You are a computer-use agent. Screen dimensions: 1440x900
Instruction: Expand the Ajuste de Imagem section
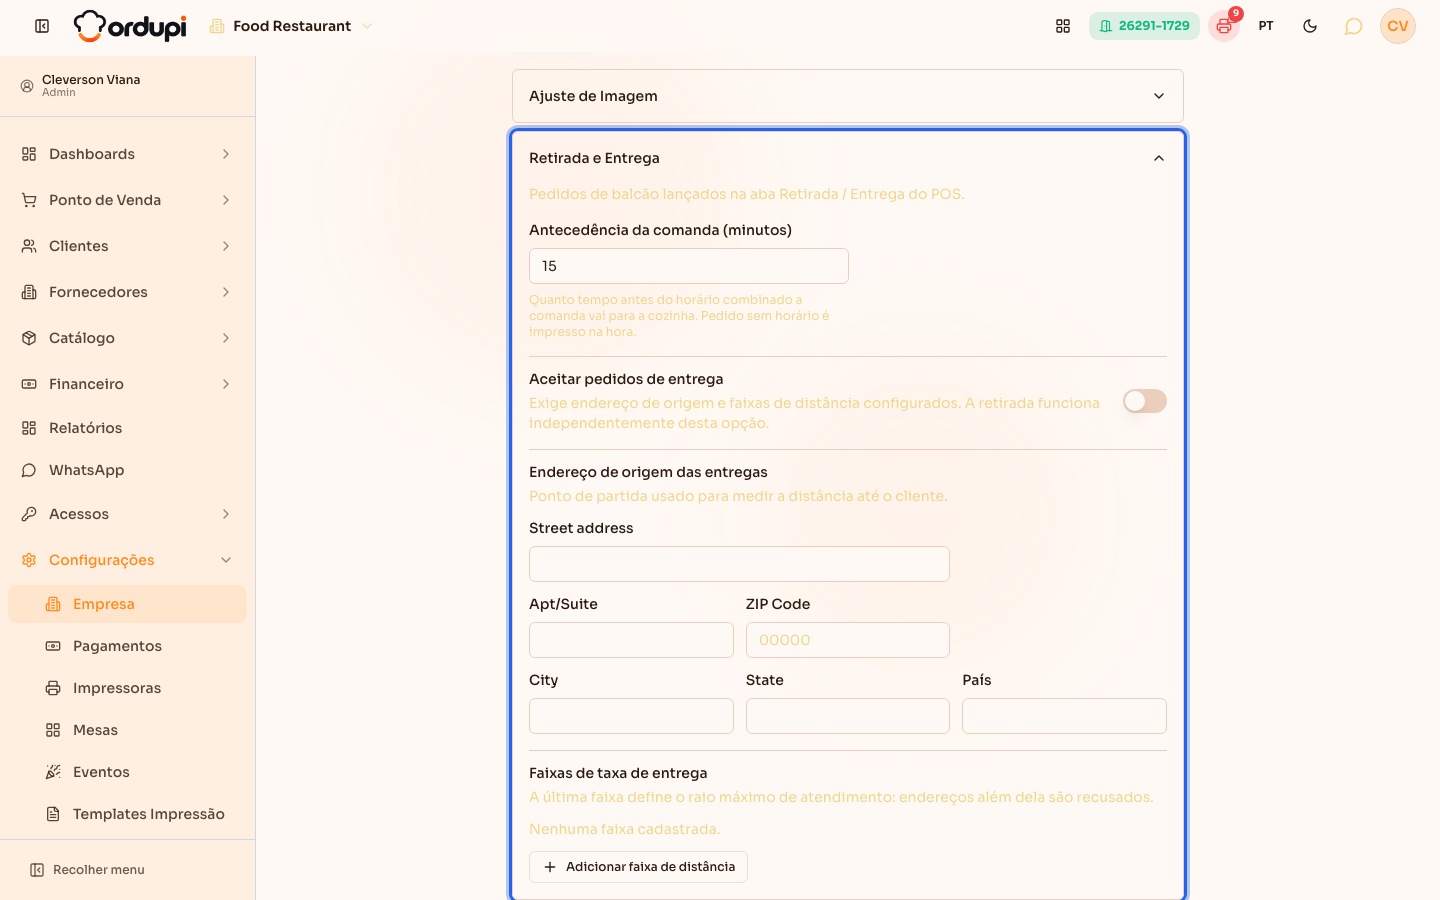click(848, 96)
